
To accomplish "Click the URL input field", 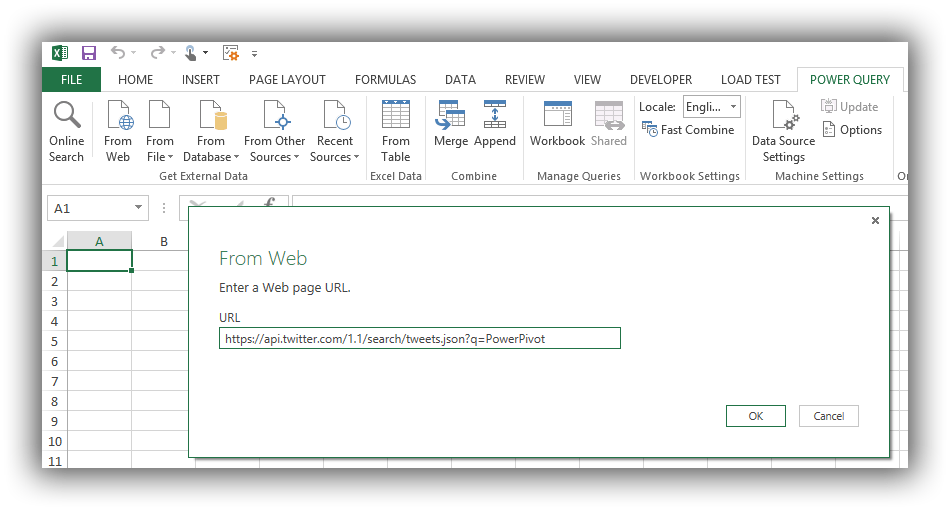I will coord(420,339).
